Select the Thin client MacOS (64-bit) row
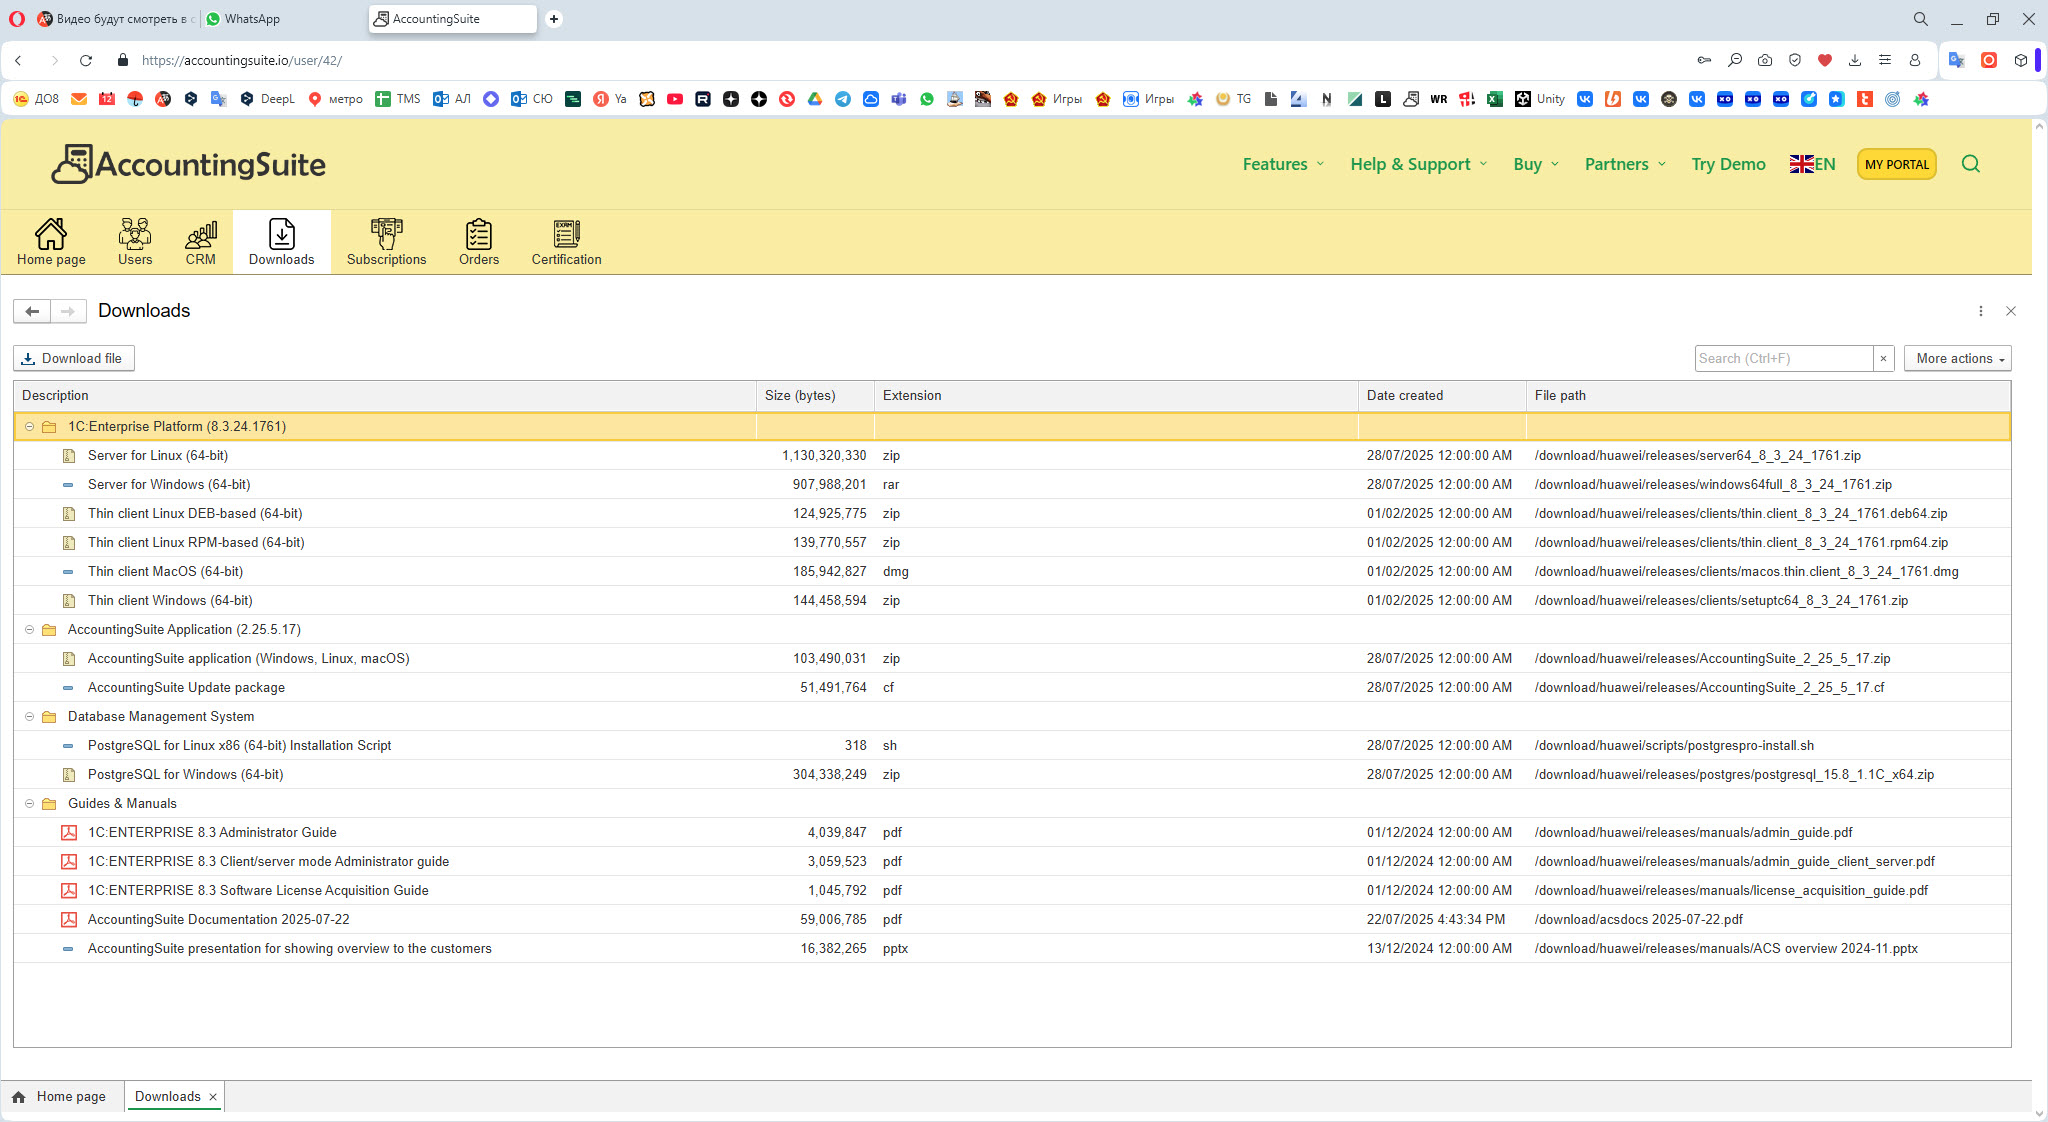The width and height of the screenshot is (2048, 1122). (1012, 572)
